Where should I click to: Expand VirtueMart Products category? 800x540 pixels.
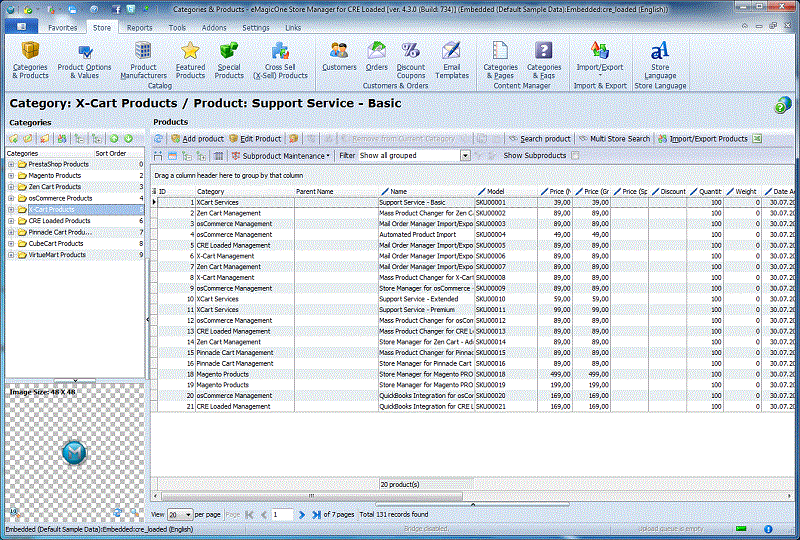coord(11,255)
